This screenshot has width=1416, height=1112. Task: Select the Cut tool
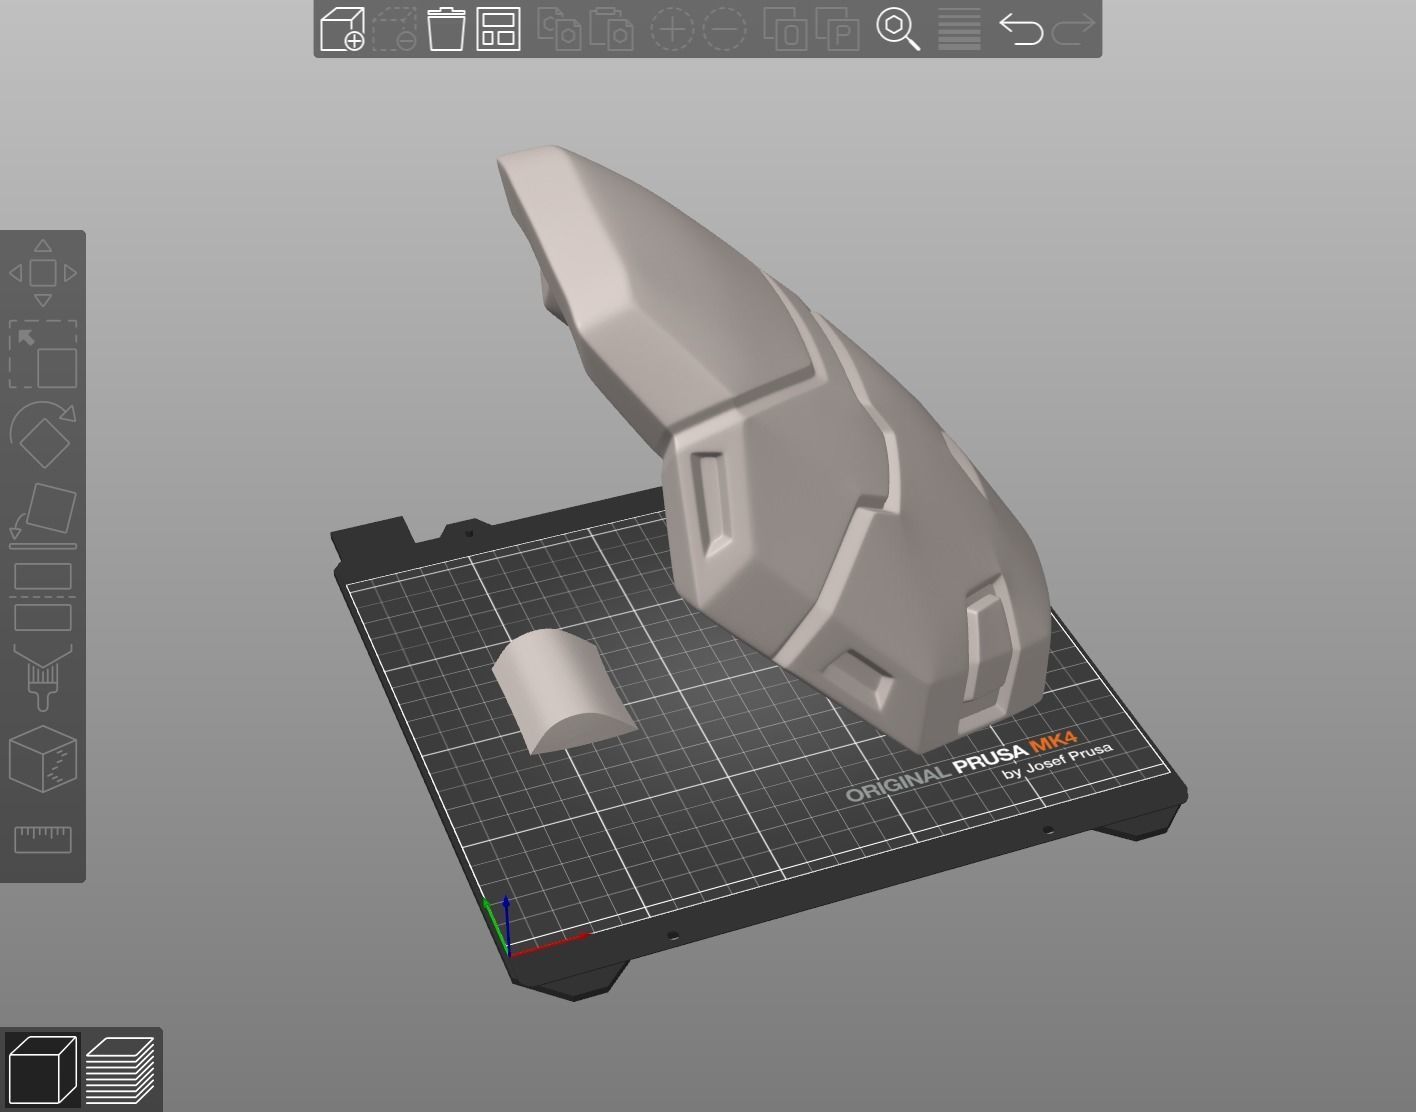43,597
